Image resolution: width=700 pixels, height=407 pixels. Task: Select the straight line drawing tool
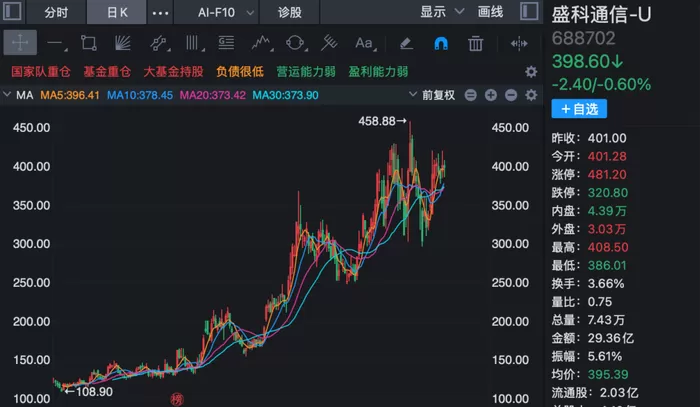(56, 43)
